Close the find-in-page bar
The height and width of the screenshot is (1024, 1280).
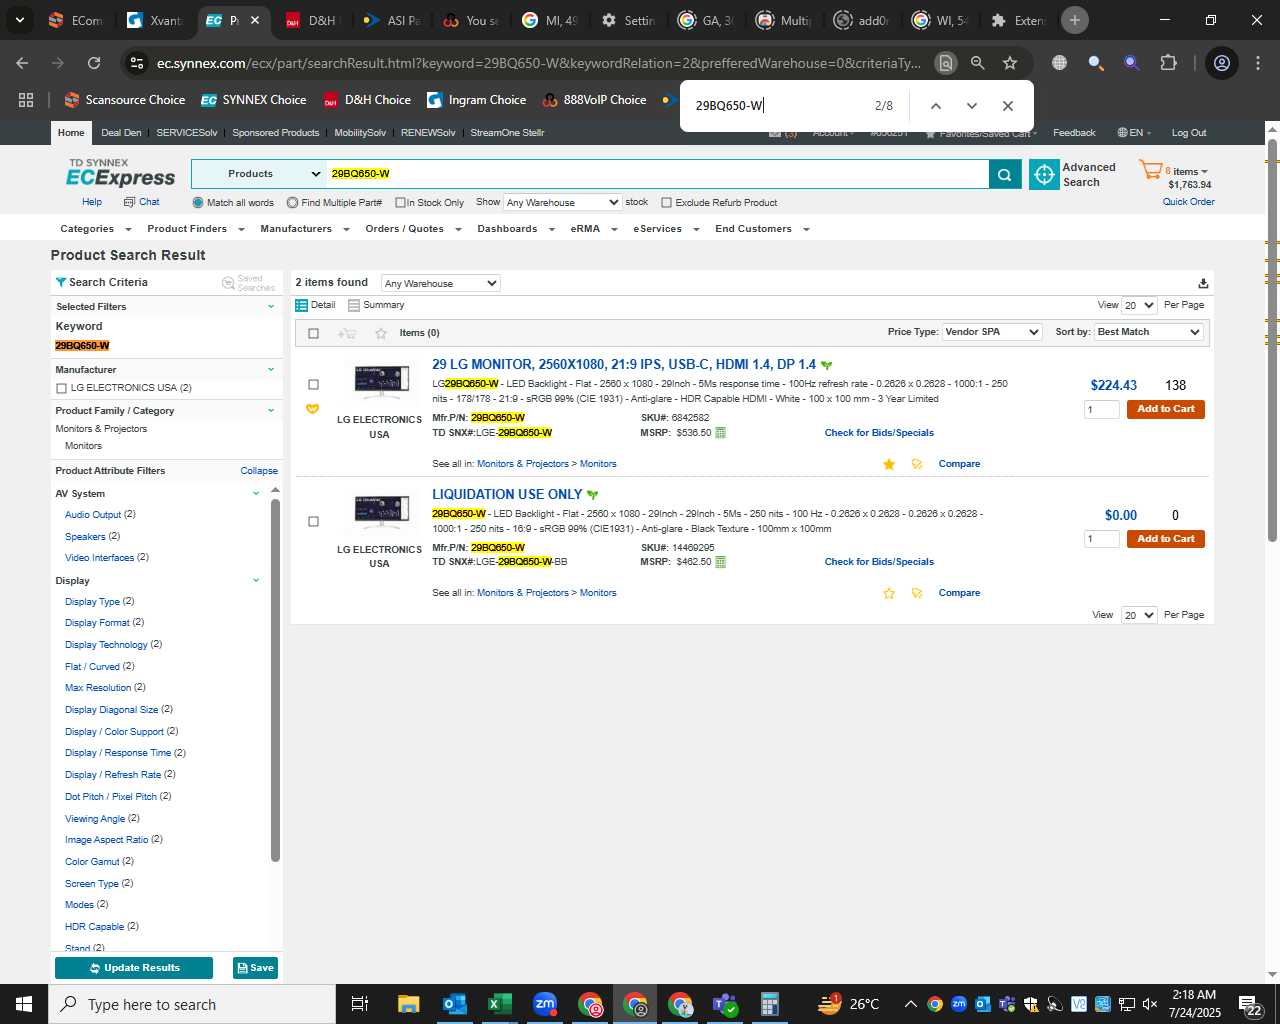(x=1007, y=106)
